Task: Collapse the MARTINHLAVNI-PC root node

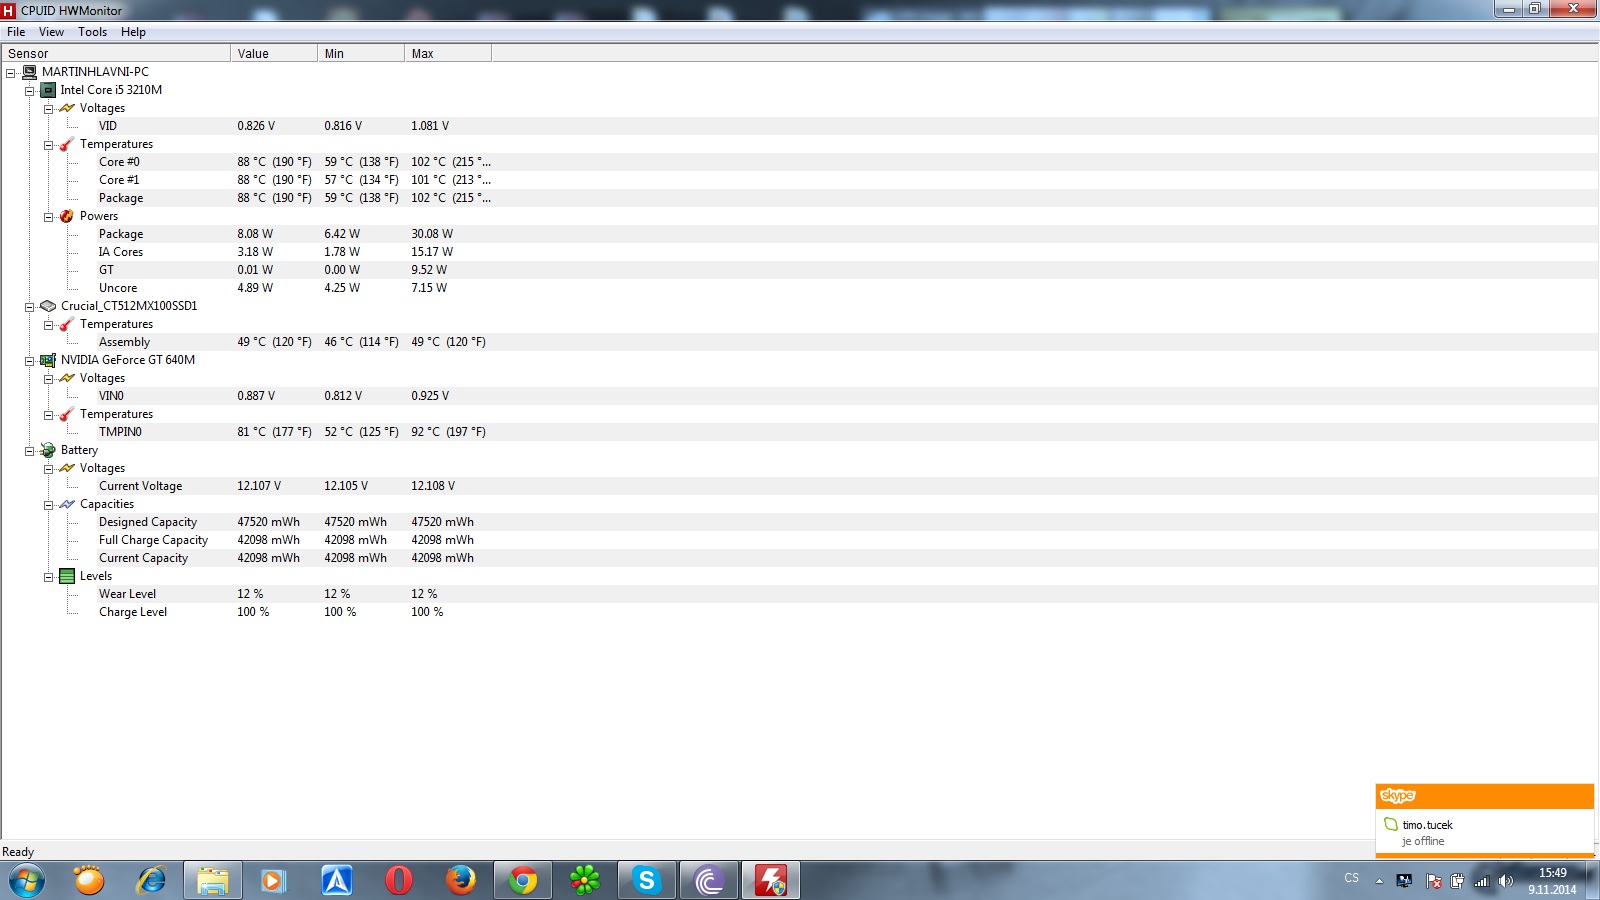Action: click(11, 73)
